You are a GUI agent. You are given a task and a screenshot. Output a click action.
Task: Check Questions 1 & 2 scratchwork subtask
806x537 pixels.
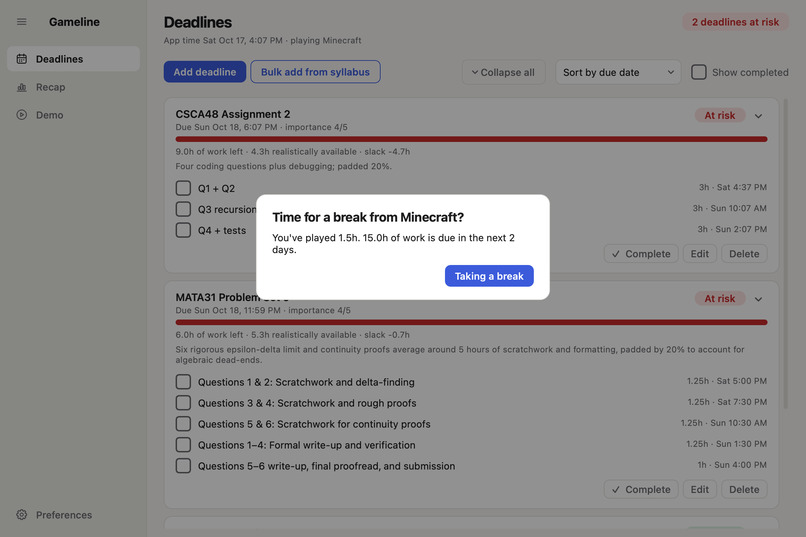click(183, 382)
